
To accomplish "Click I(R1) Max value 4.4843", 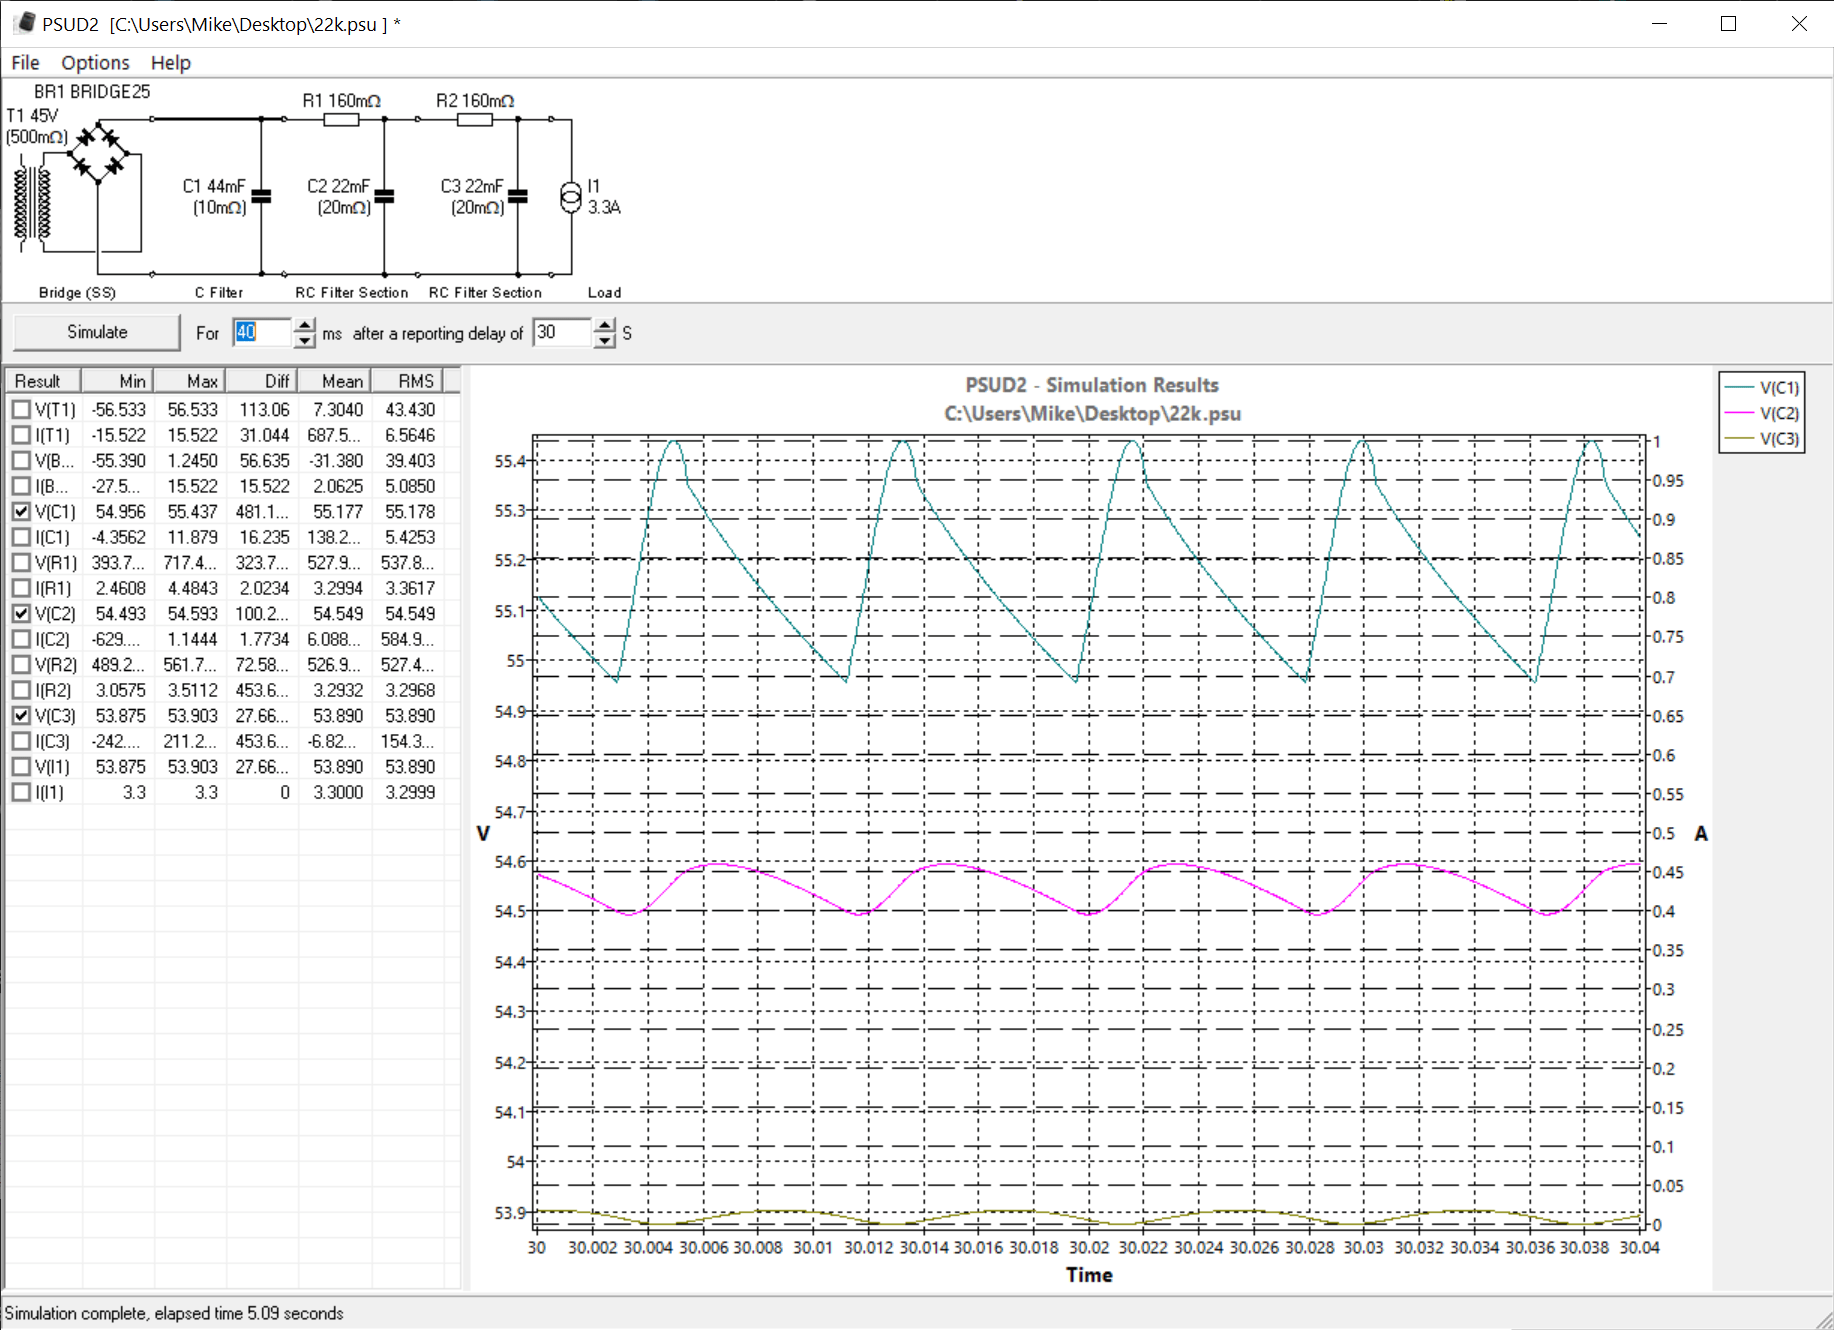I will coord(192,588).
